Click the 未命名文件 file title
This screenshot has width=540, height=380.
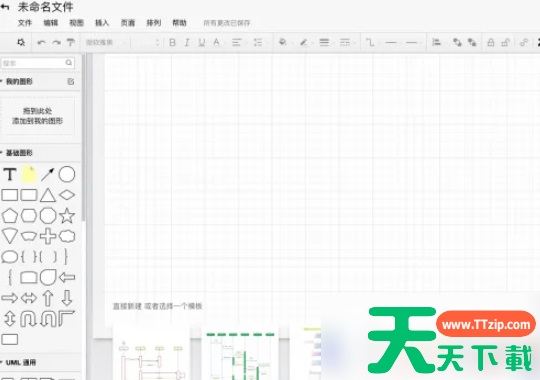45,7
